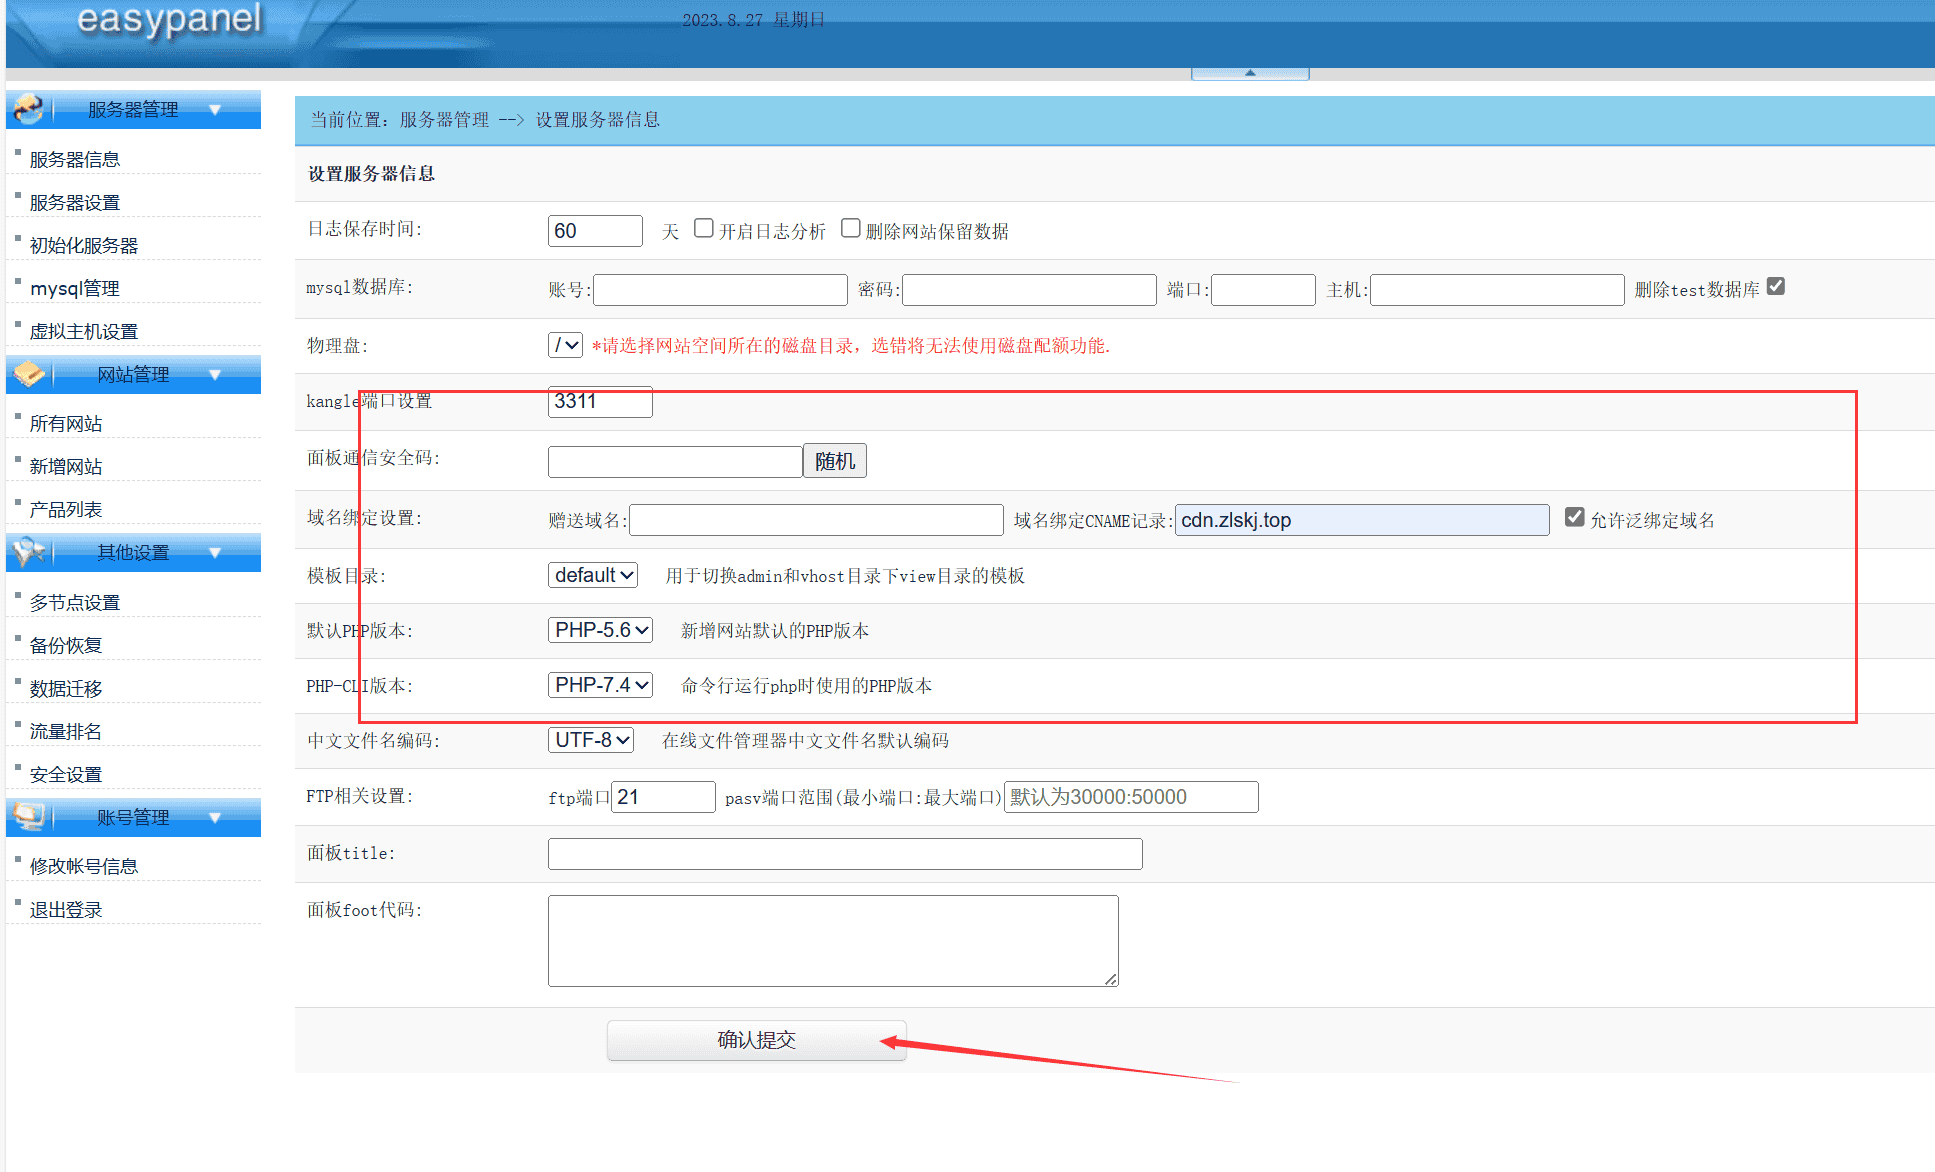Viewport: 1935px width, 1172px height.
Task: Click the 随机 button
Action: coord(835,461)
